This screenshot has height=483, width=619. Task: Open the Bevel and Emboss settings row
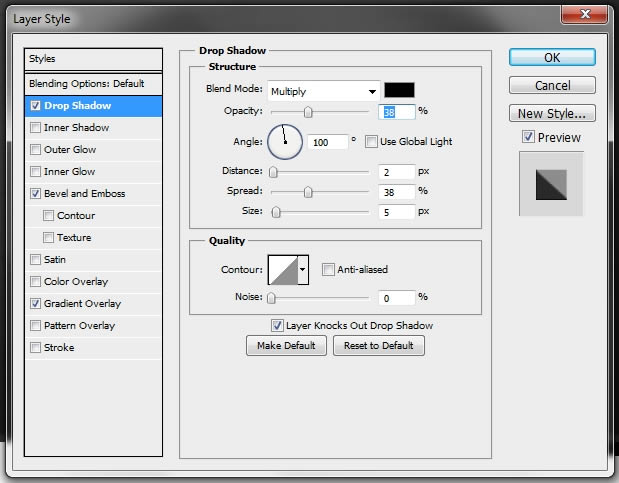[x=93, y=194]
